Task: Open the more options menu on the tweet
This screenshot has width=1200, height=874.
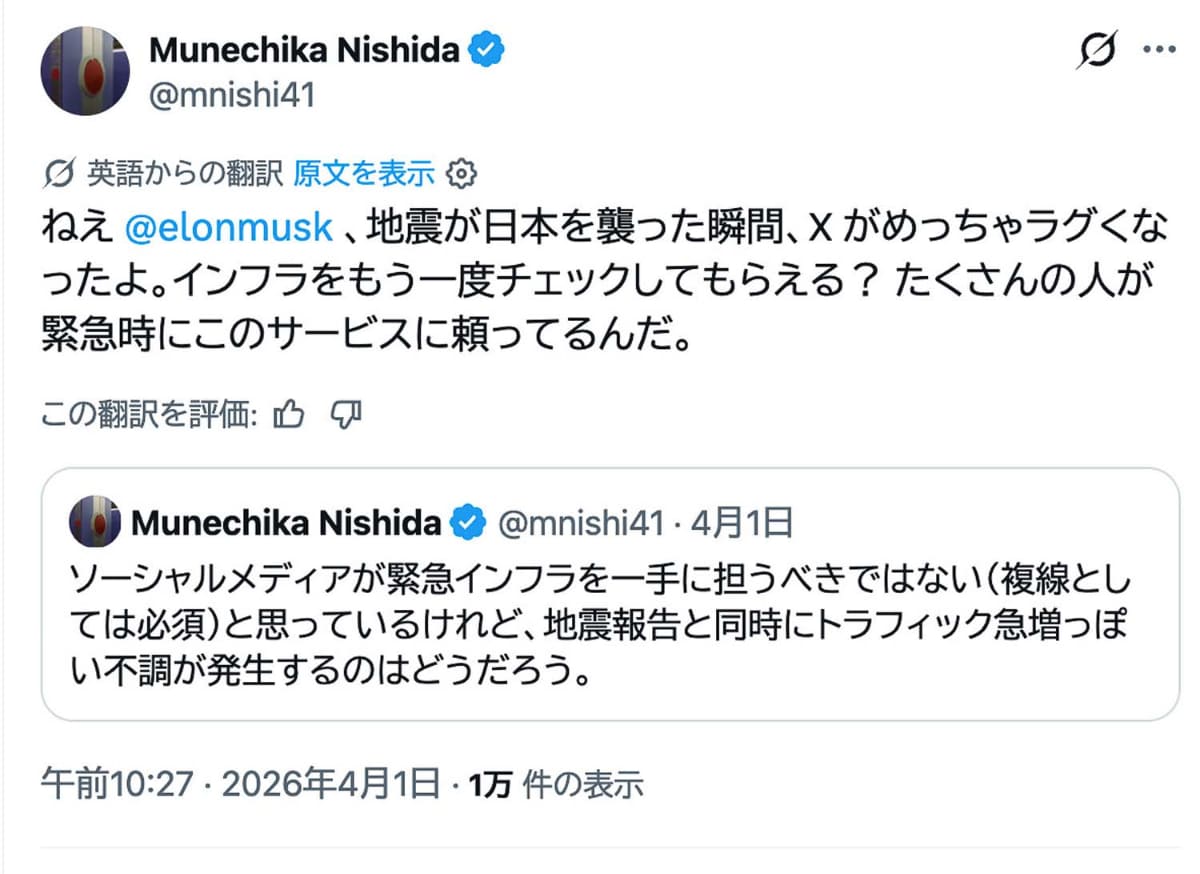Action: pos(1161,47)
